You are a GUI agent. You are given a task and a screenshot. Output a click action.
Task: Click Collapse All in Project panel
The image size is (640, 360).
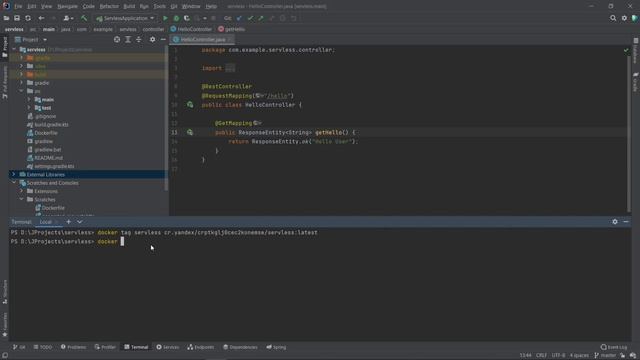coord(139,40)
